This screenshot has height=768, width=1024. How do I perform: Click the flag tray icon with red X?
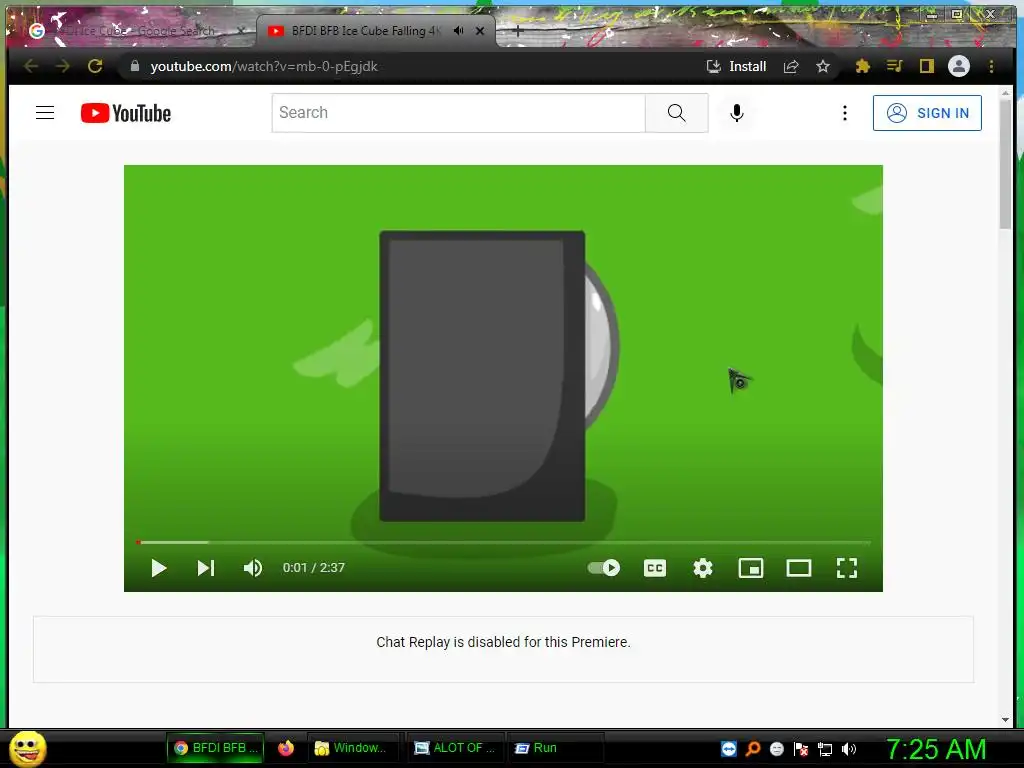tap(801, 749)
